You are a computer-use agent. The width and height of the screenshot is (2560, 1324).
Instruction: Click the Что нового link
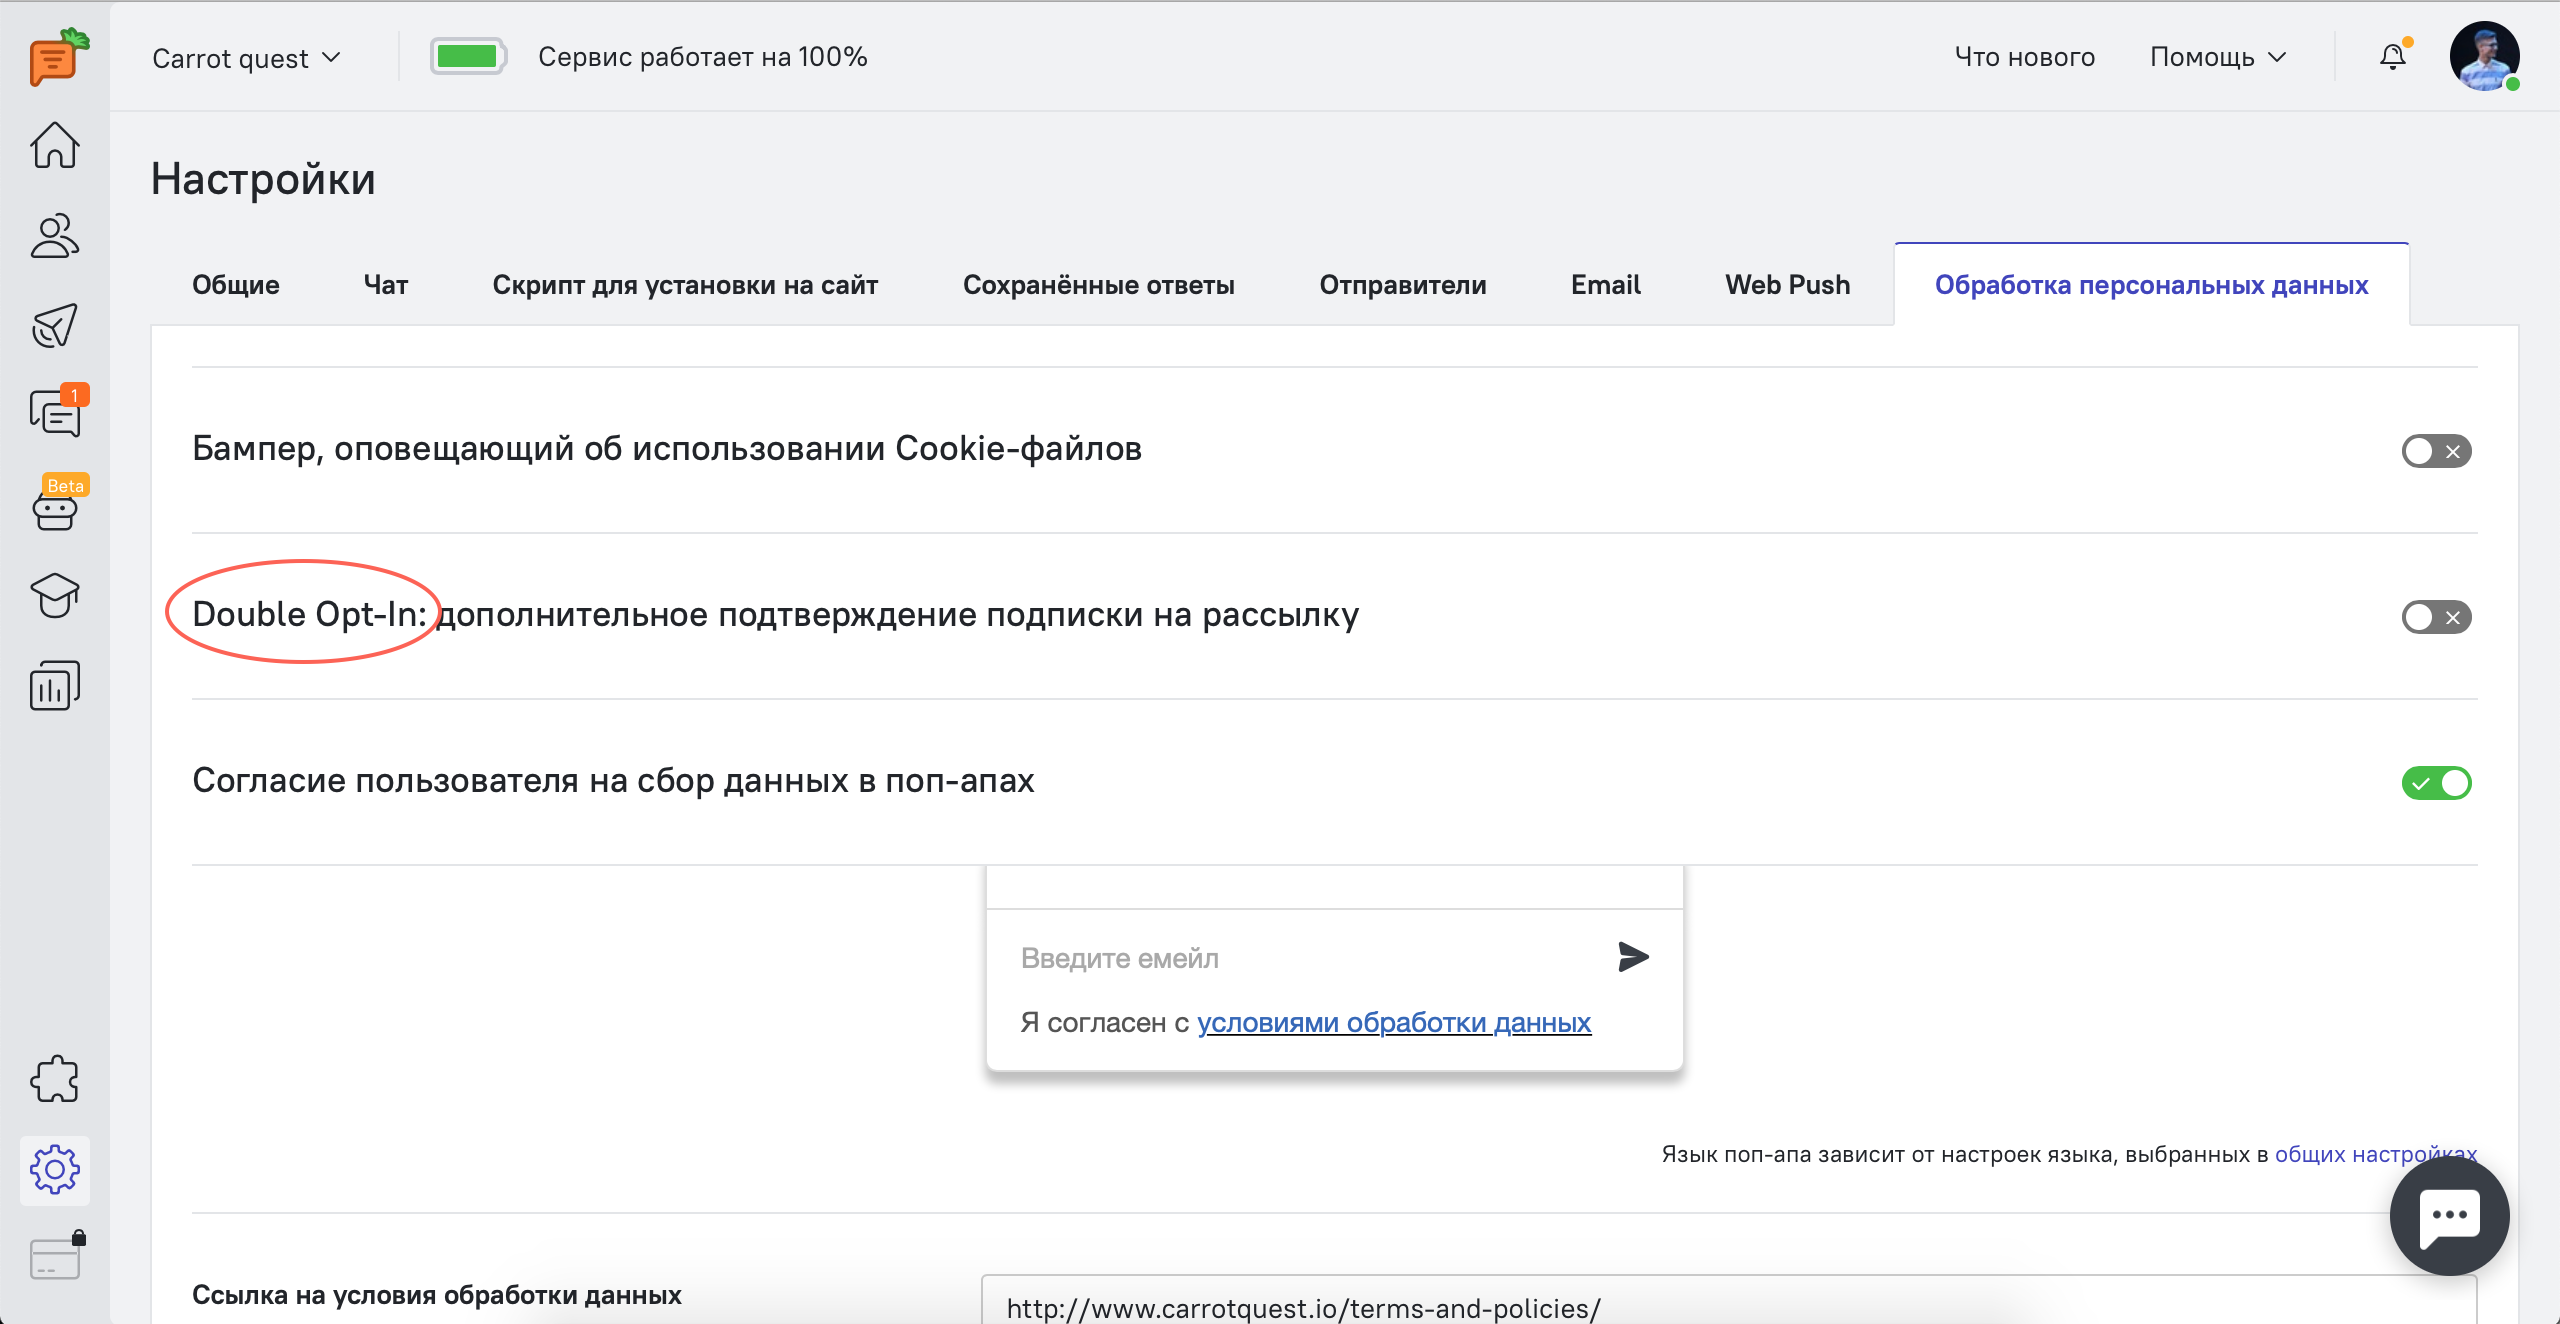pos(2024,58)
